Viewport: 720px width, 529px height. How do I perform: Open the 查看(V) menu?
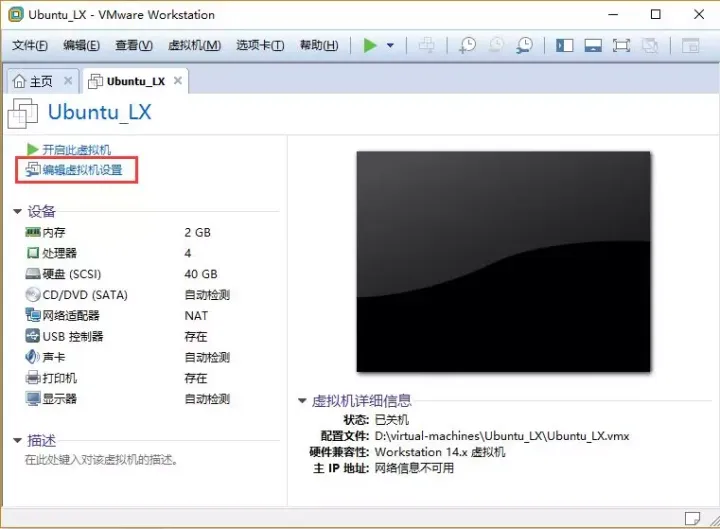click(134, 45)
